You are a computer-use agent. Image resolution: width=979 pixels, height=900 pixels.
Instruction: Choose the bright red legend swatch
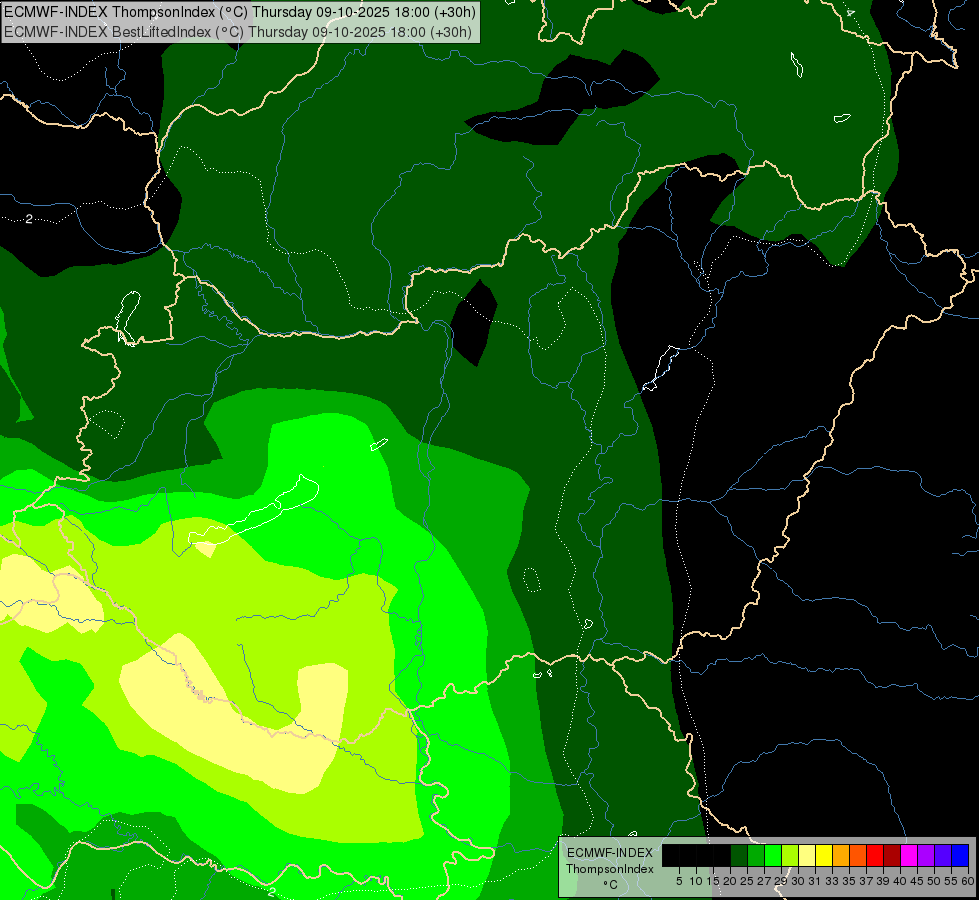[875, 855]
